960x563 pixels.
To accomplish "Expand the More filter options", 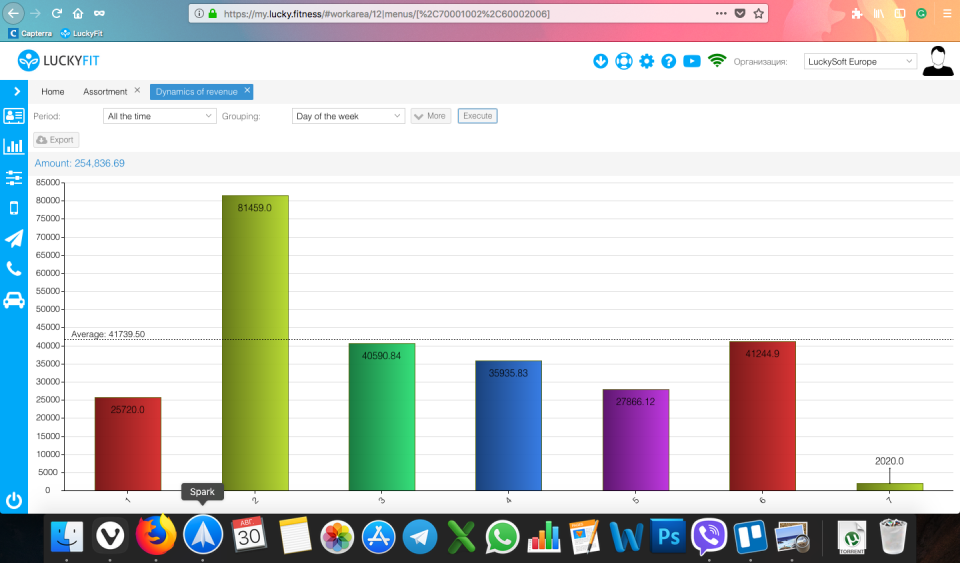I will tap(430, 116).
